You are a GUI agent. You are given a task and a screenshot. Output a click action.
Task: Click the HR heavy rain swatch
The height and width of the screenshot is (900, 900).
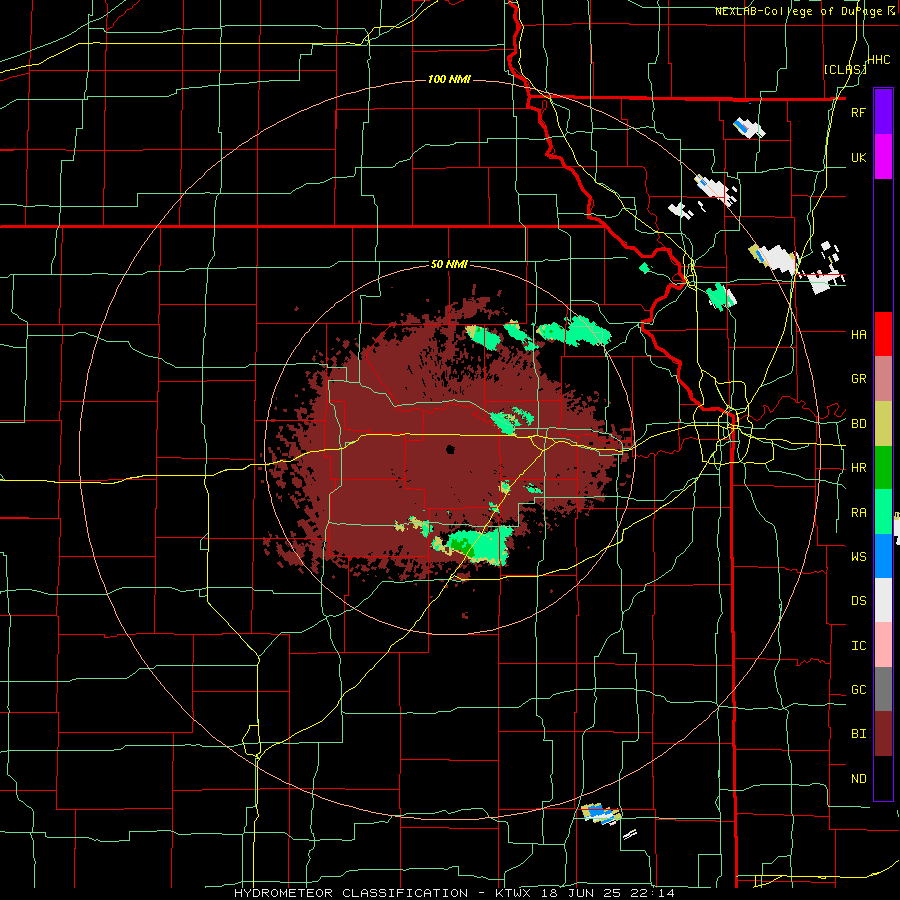click(883, 468)
